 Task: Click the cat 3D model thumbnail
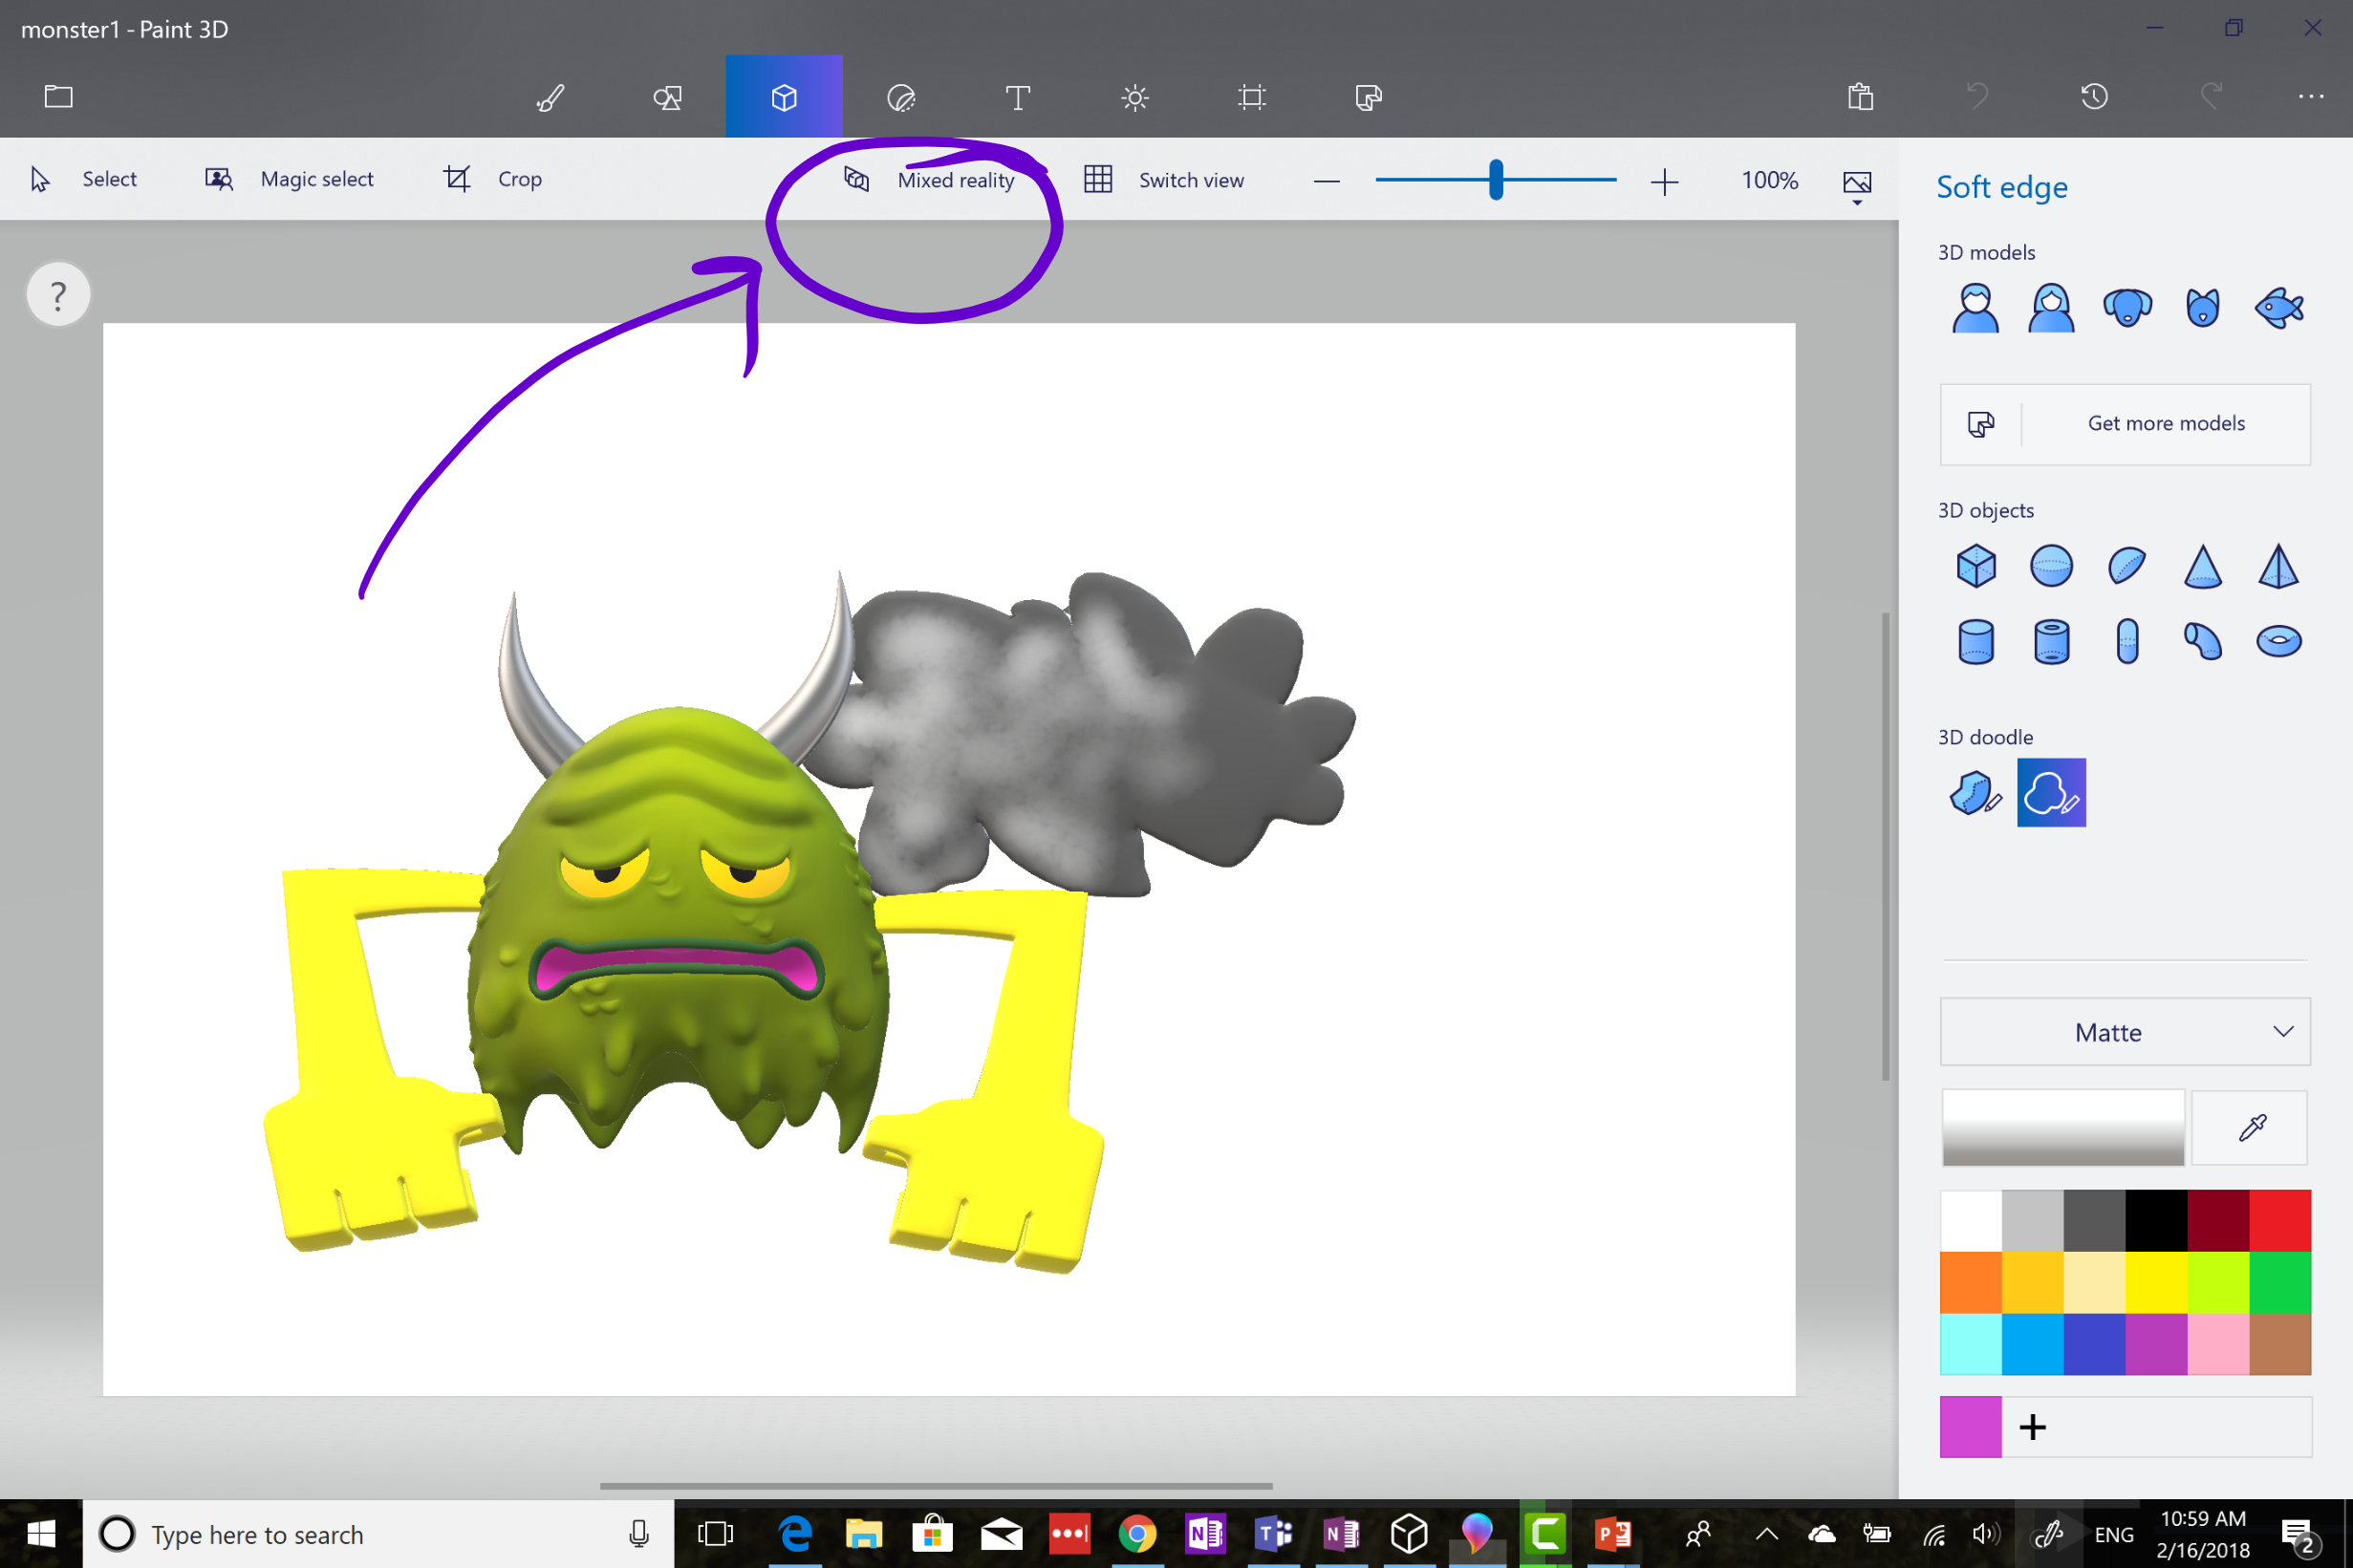click(x=2201, y=308)
